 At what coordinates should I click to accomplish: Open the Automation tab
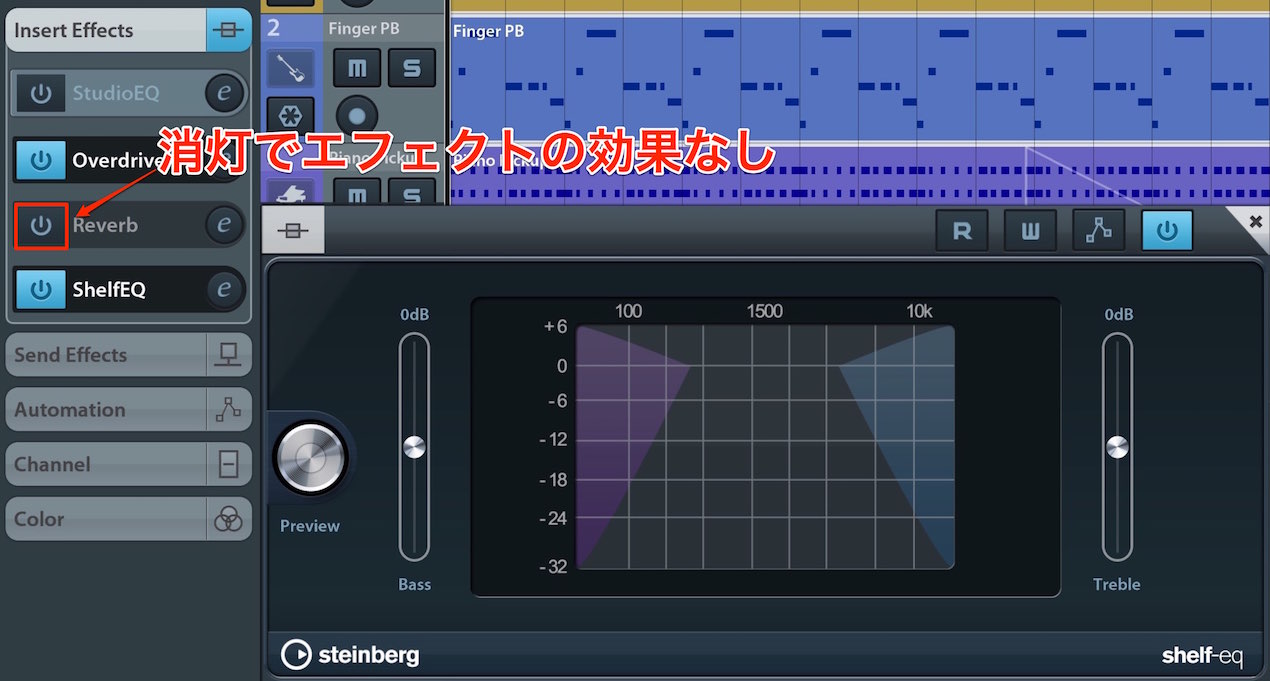click(128, 410)
